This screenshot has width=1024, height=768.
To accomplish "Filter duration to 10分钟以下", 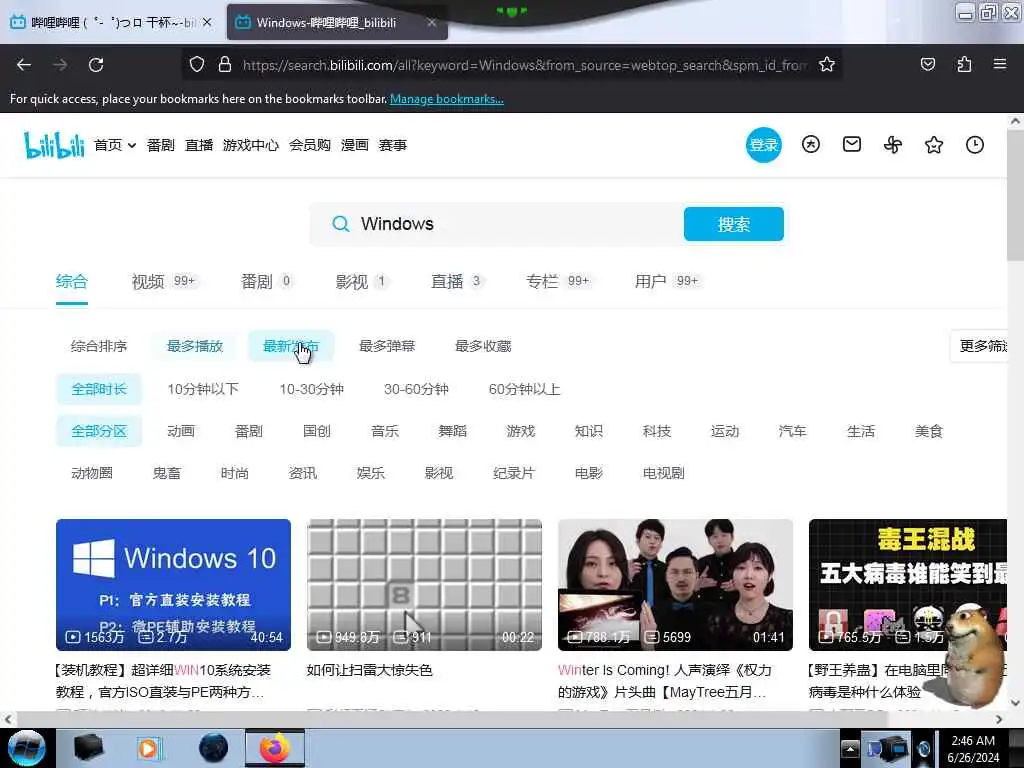I will coord(203,389).
